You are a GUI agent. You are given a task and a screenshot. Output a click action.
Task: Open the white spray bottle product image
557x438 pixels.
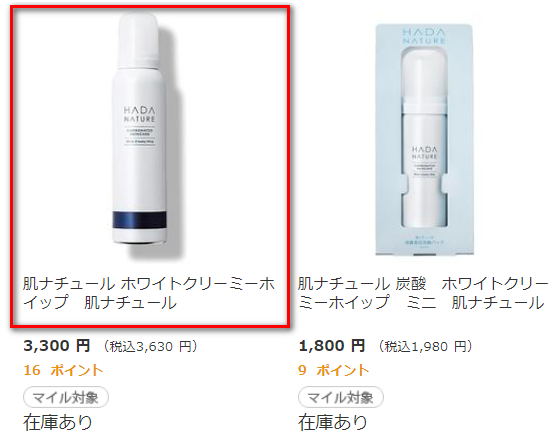[x=146, y=133]
